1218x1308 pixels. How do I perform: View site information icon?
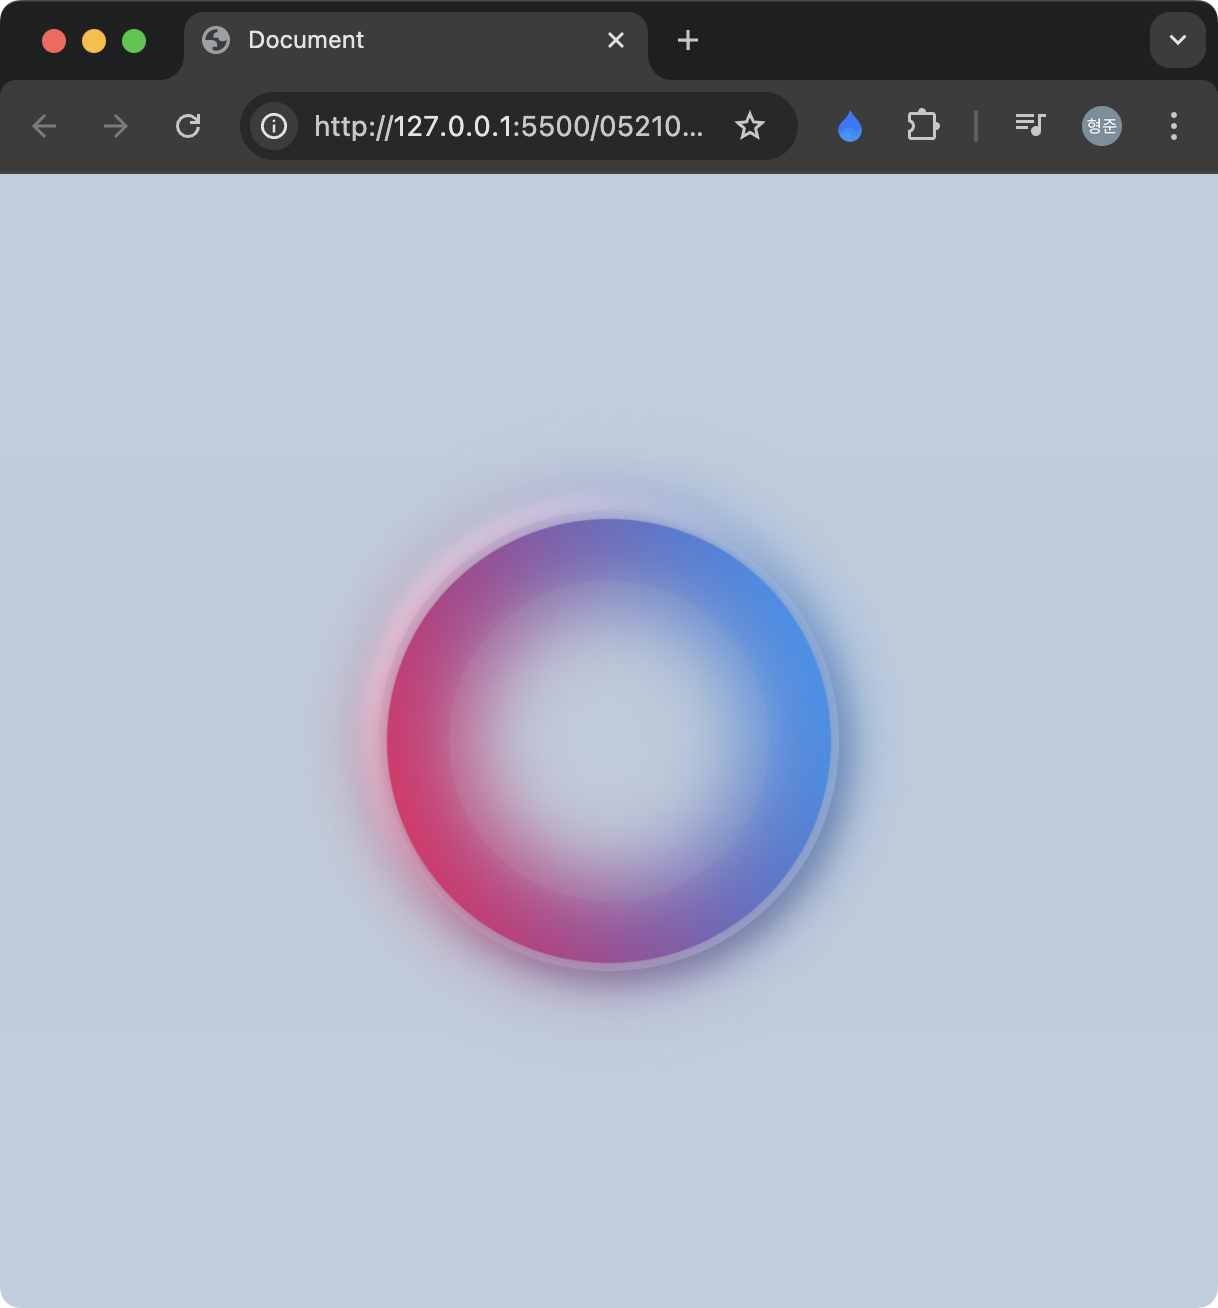(x=274, y=126)
